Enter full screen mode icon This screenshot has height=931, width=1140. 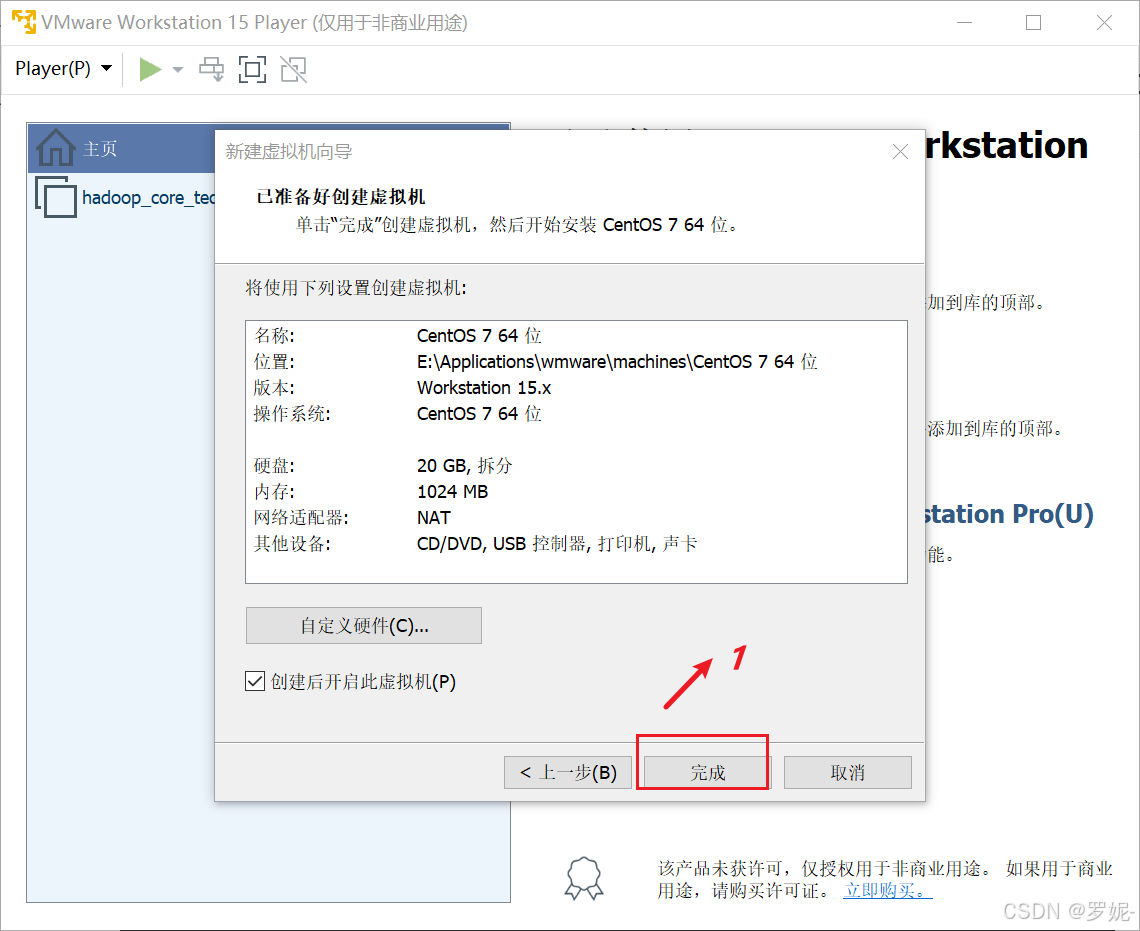click(252, 70)
